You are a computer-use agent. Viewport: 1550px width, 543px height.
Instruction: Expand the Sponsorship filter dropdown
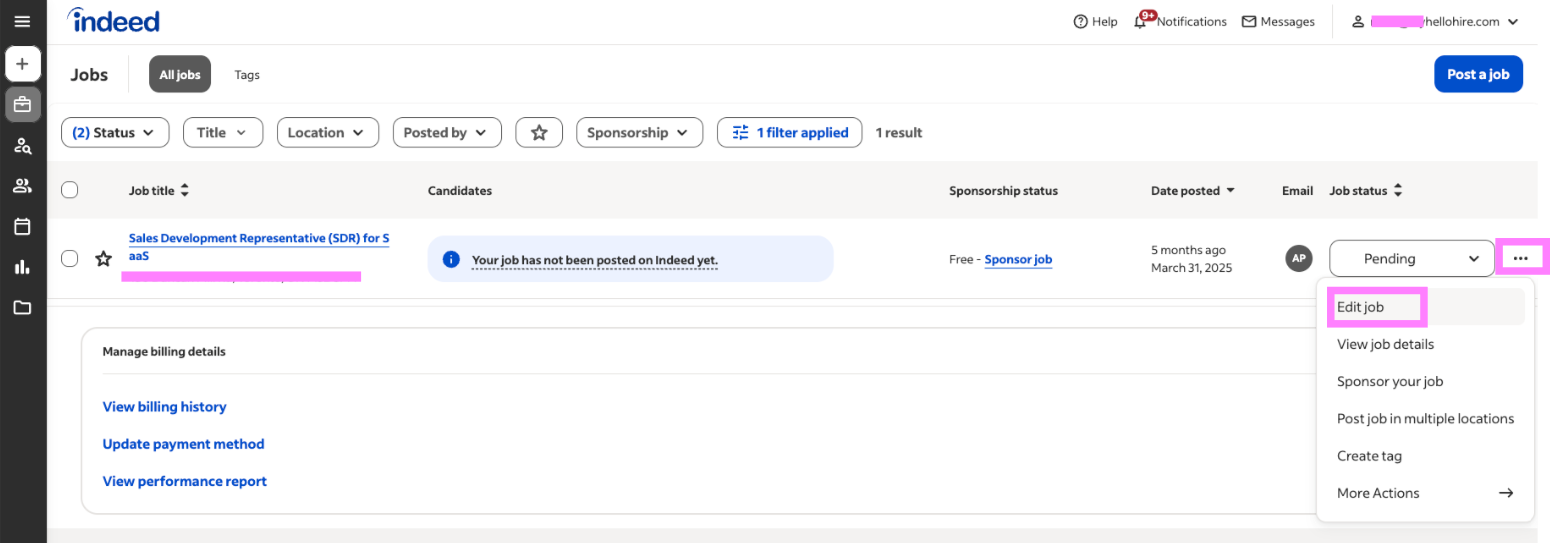(638, 132)
